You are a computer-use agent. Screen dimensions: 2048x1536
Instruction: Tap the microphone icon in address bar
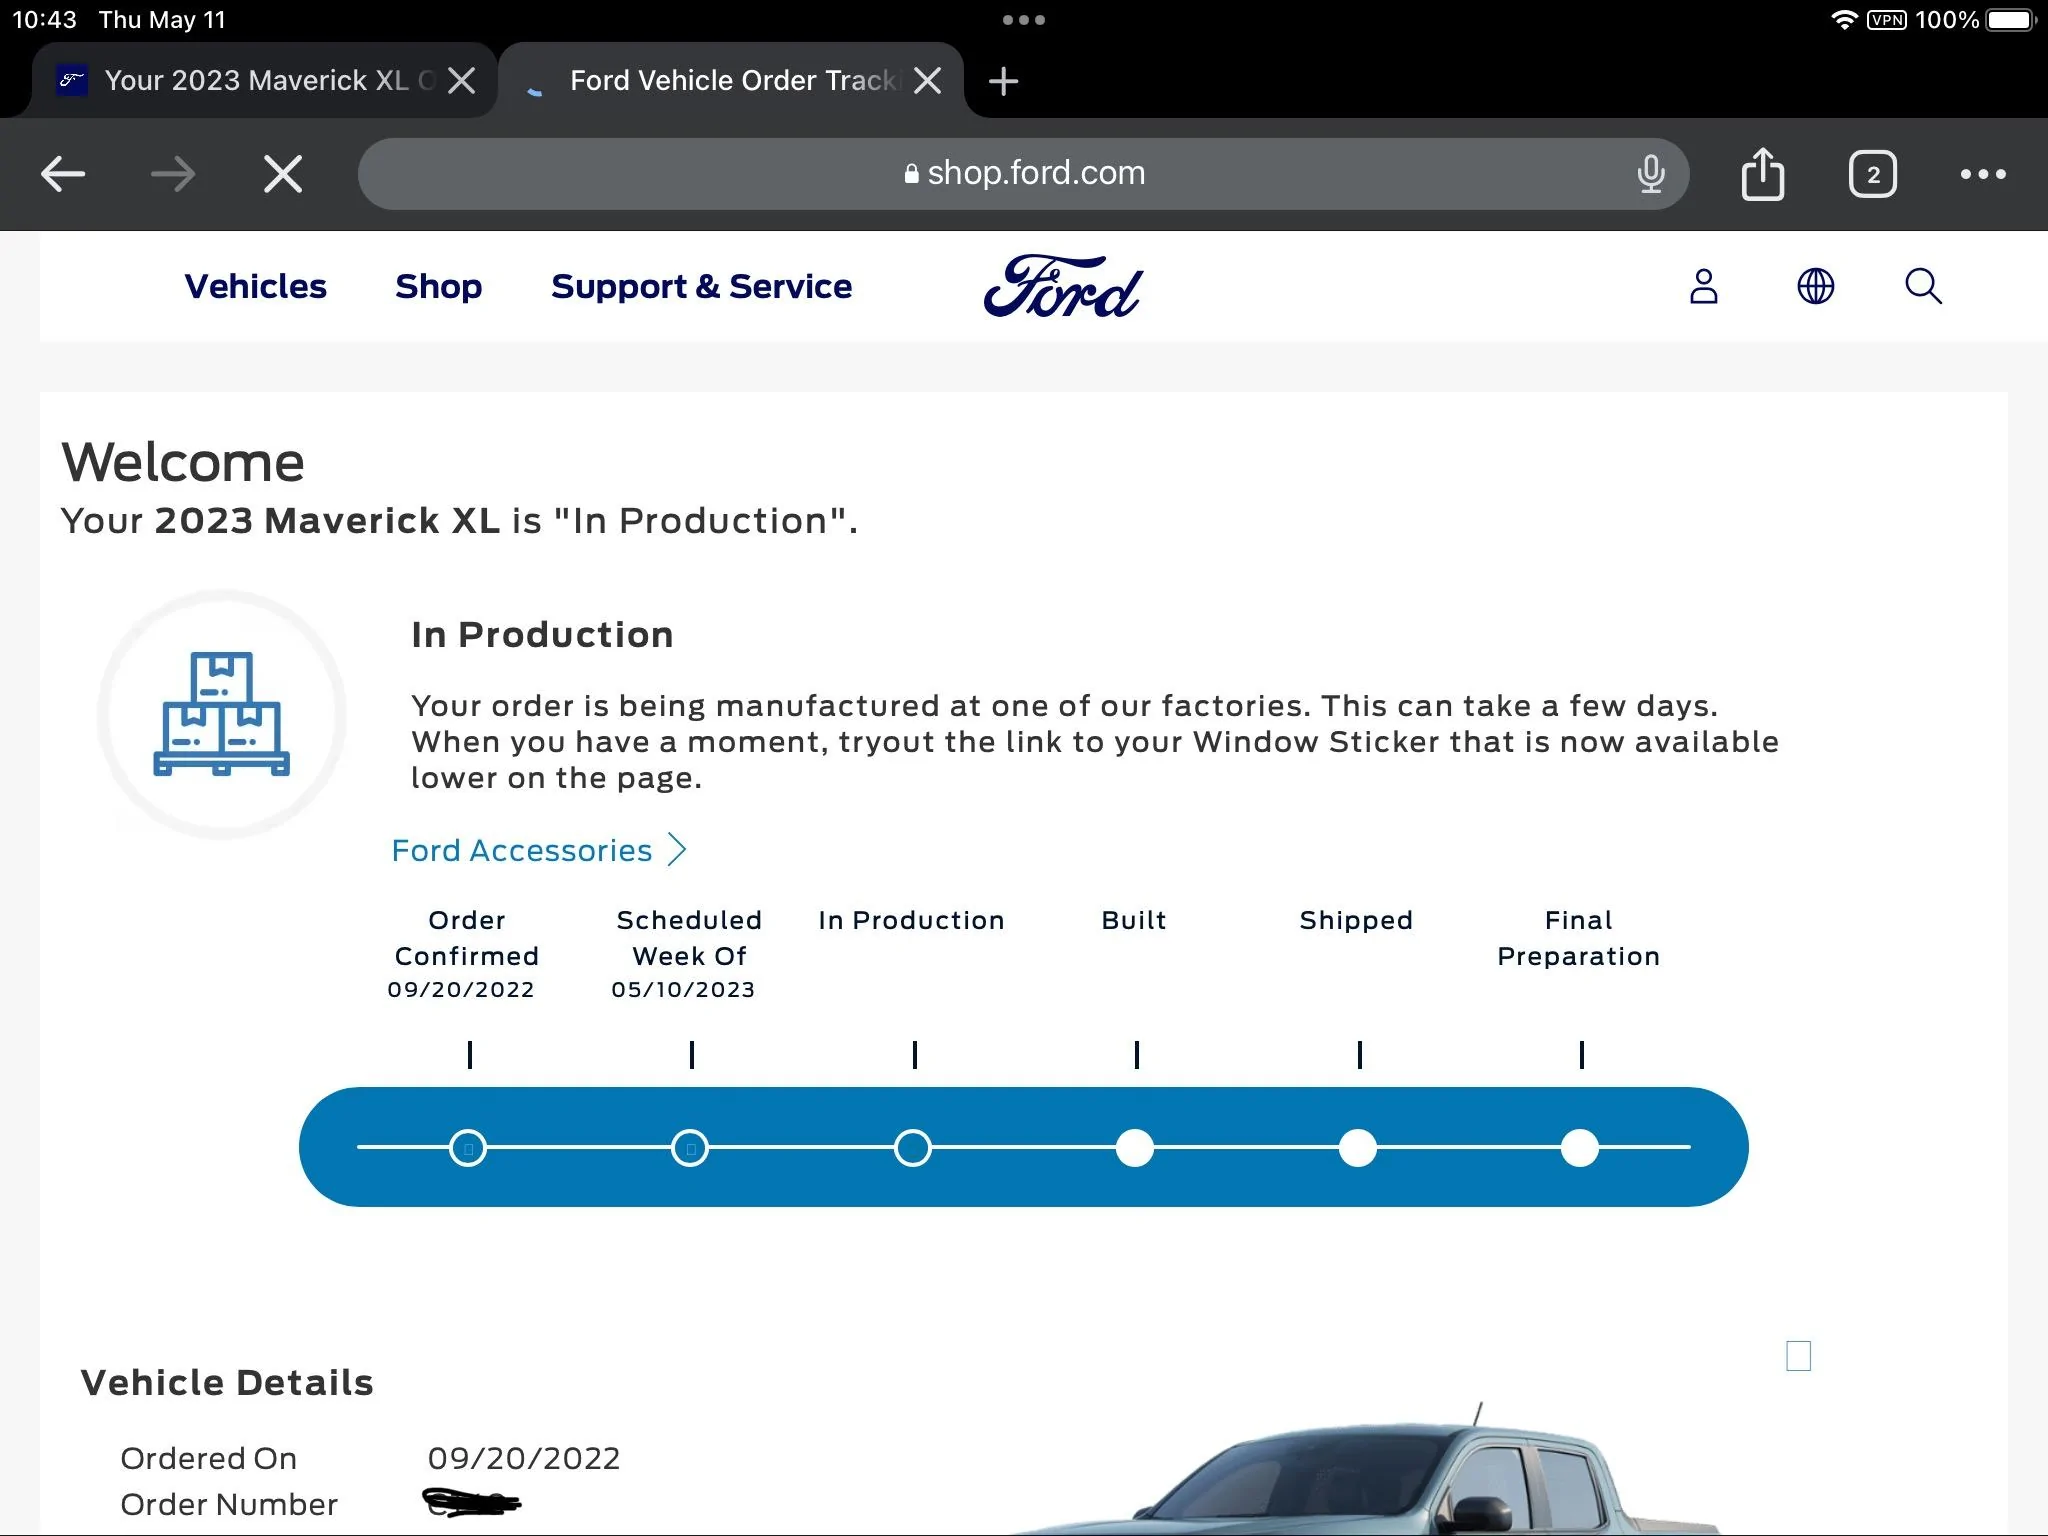click(1651, 174)
